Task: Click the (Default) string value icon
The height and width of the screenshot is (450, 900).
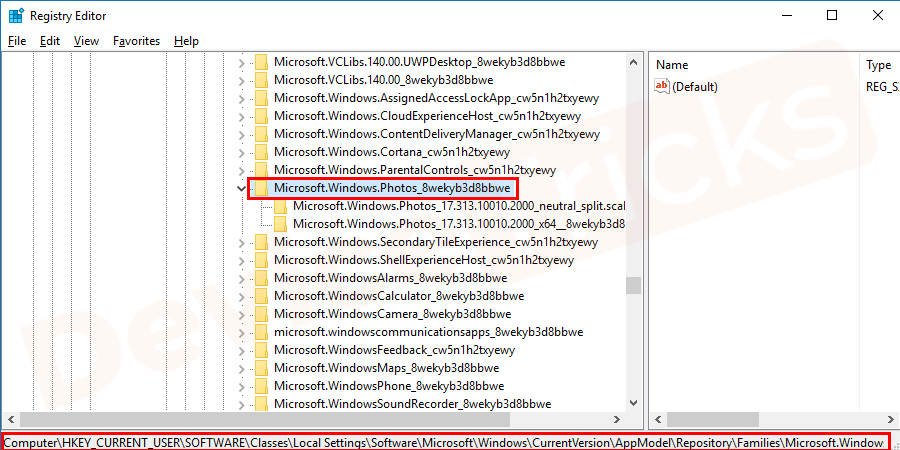Action: click(661, 87)
